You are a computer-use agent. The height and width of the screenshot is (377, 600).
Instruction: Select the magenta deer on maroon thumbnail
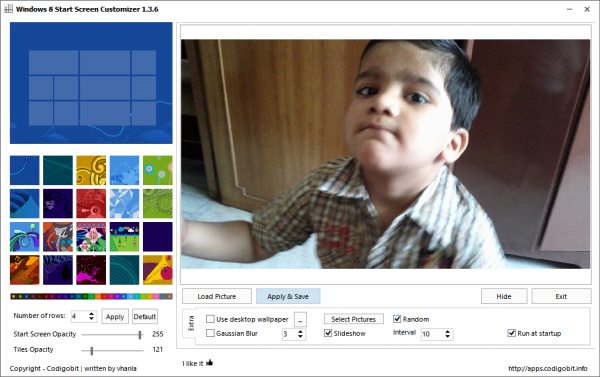pyautogui.click(x=91, y=270)
